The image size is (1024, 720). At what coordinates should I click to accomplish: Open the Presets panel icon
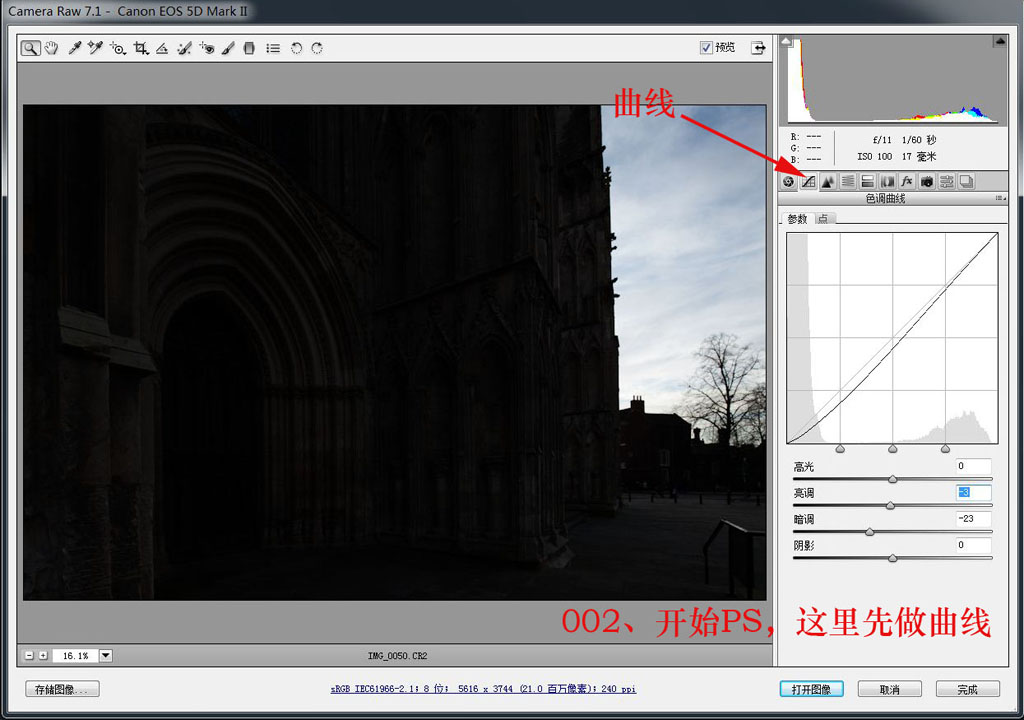click(947, 182)
